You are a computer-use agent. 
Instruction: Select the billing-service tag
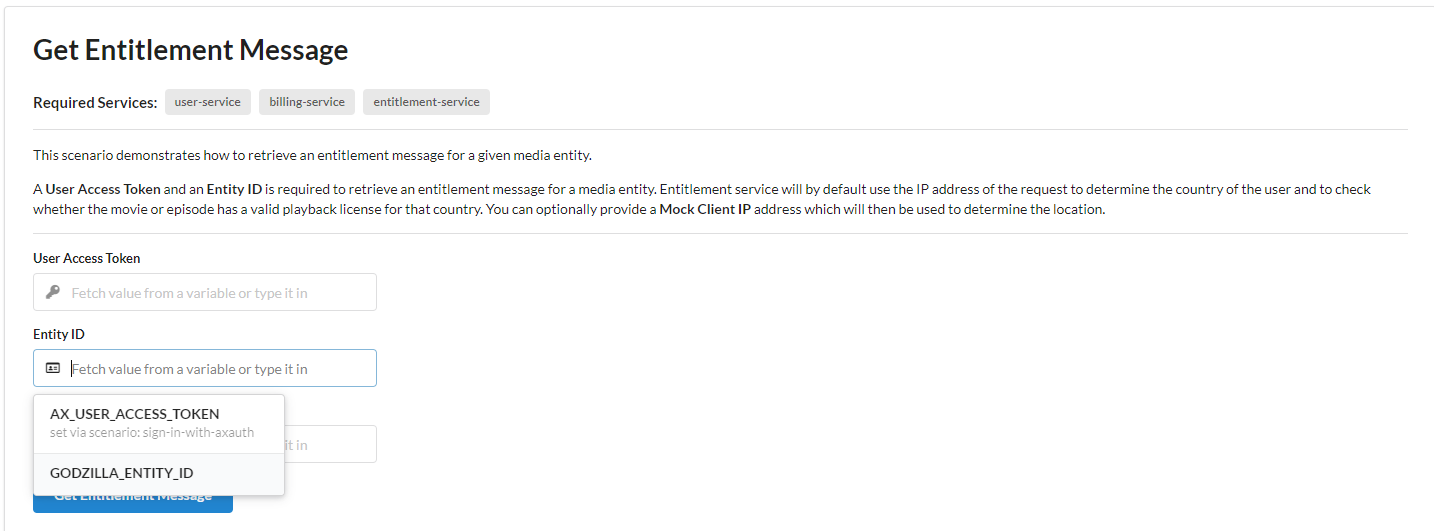307,102
